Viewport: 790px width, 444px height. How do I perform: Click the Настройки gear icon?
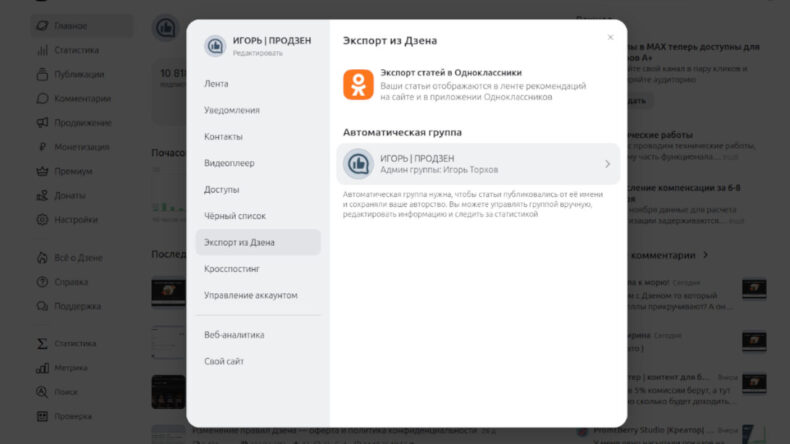tap(42, 219)
